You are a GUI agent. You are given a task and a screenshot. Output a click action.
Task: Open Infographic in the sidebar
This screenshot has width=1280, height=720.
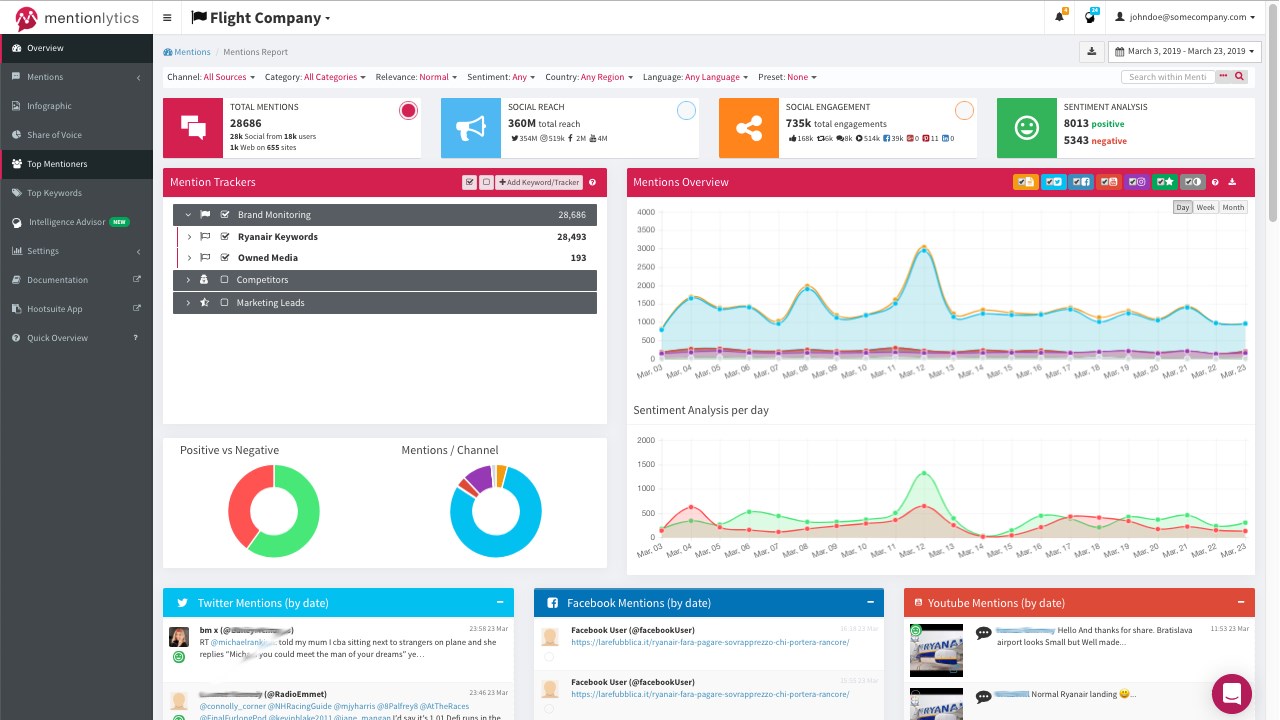tap(76, 106)
